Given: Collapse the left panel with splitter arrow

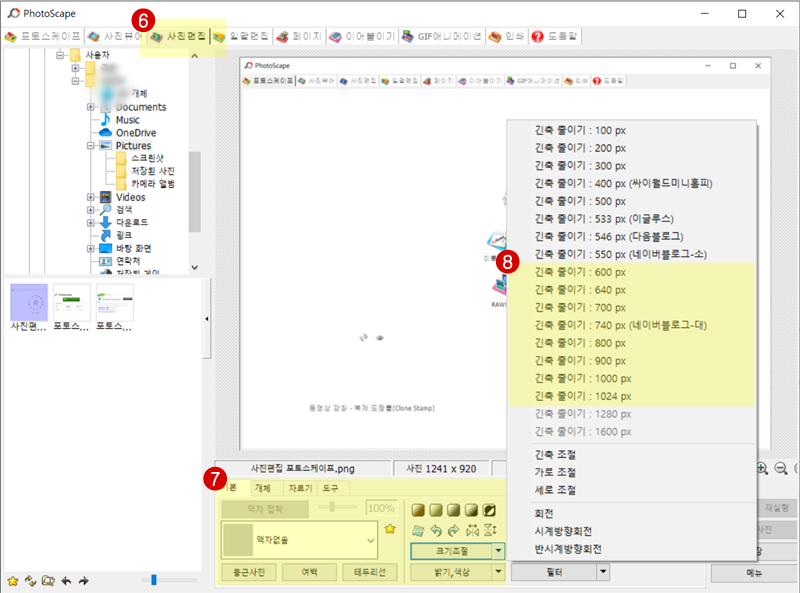Looking at the screenshot, I should click(207, 319).
